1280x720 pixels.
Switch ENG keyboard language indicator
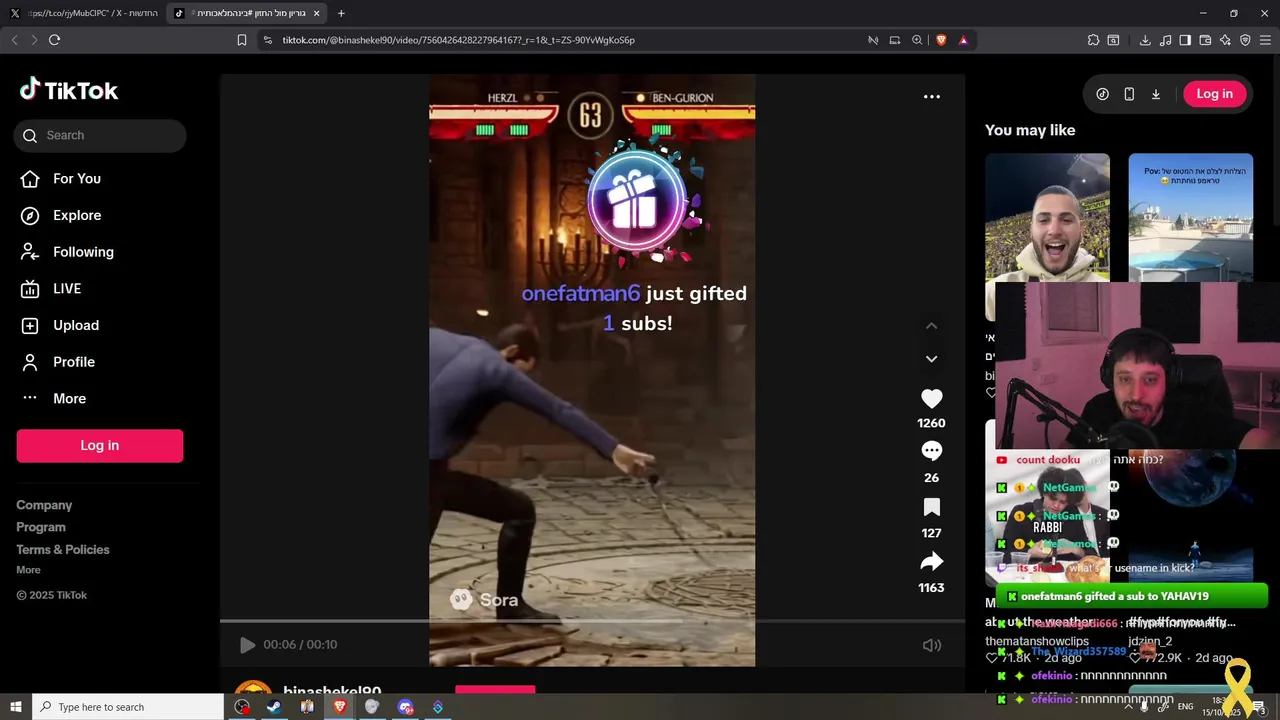pos(1185,706)
